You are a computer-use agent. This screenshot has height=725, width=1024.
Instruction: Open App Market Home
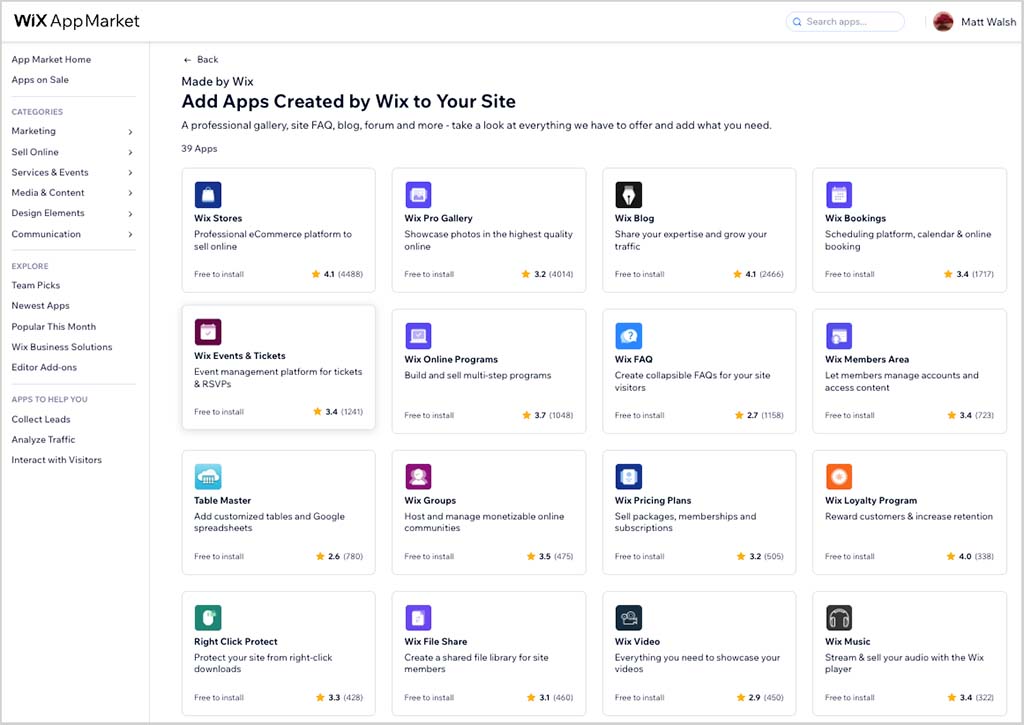[51, 59]
